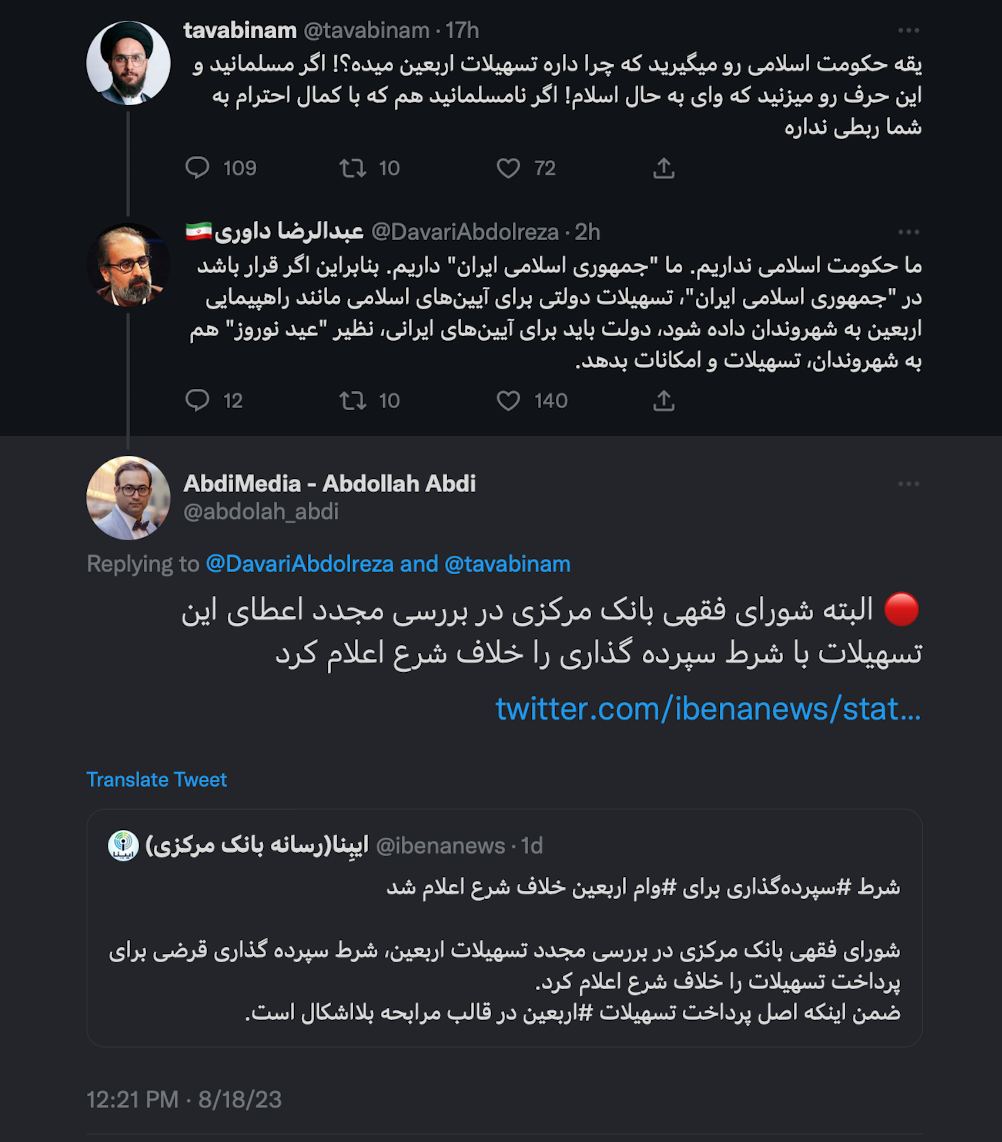Open more options for AbdiMedia tweet
The width and height of the screenshot is (1002, 1142).
pyautogui.click(x=908, y=484)
